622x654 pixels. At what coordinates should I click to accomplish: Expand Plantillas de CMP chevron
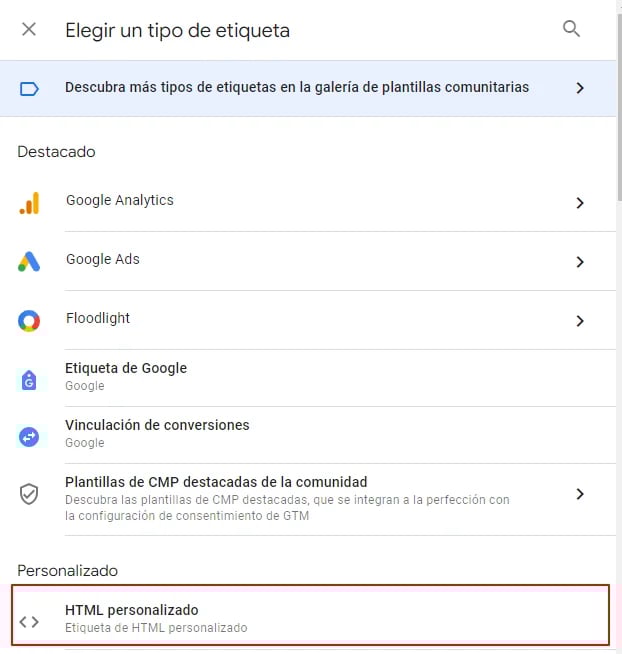coord(580,494)
